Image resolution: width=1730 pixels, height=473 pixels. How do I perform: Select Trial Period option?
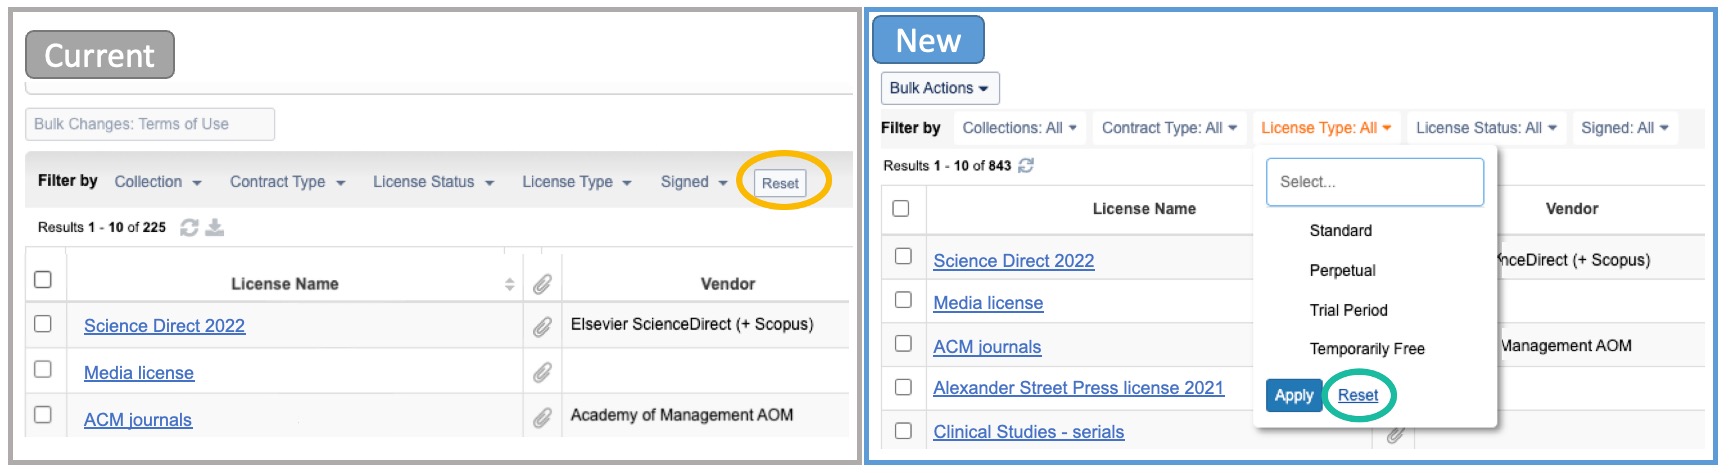tap(1348, 310)
